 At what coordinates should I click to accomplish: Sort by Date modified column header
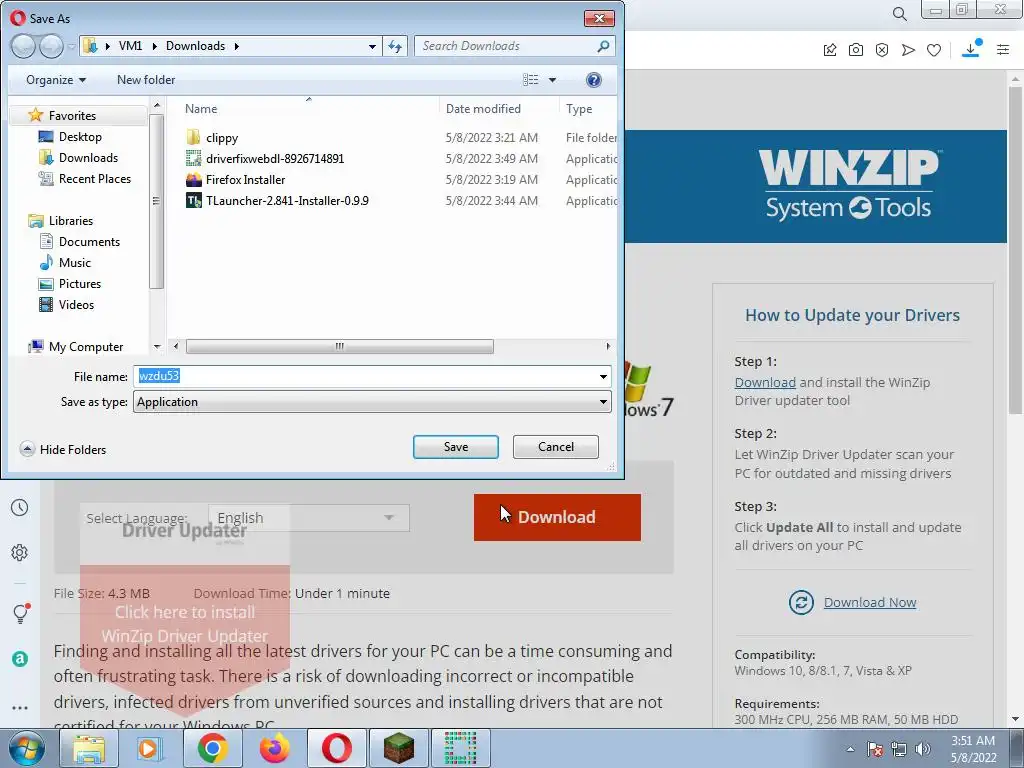(483, 108)
